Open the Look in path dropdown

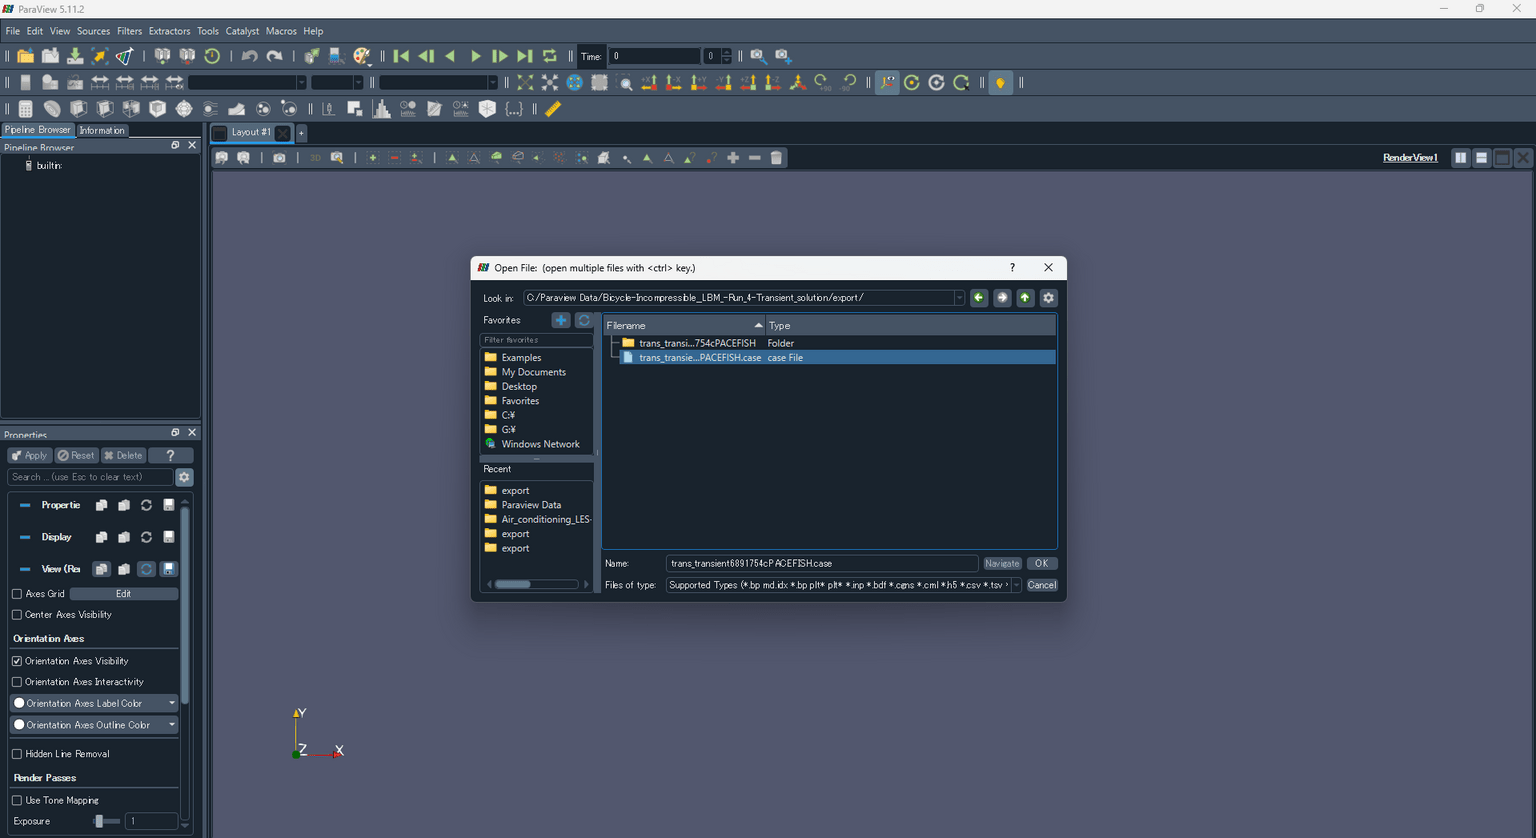click(959, 298)
